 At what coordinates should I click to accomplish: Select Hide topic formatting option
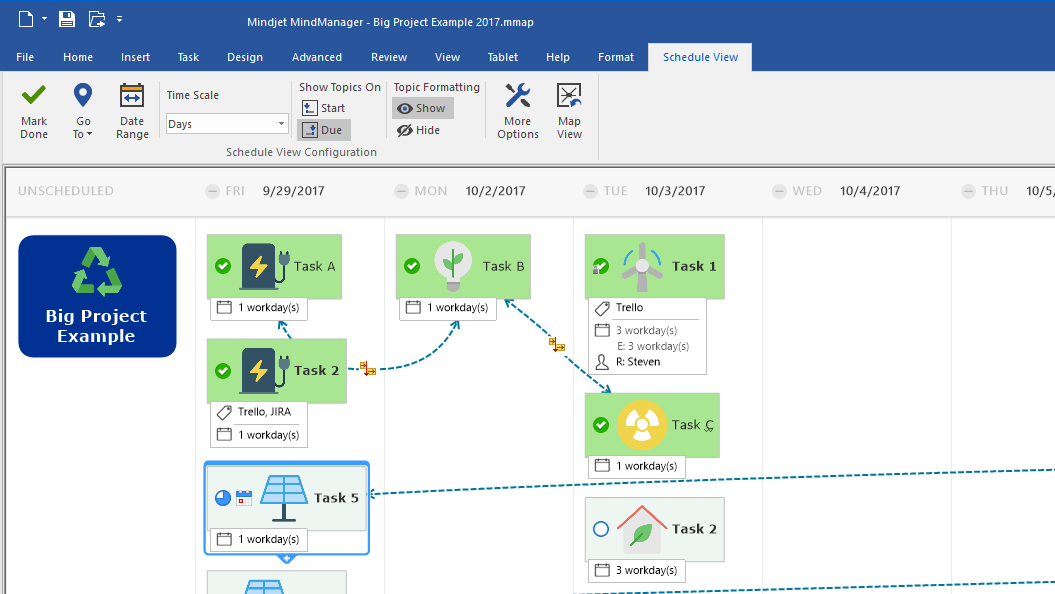[418, 130]
